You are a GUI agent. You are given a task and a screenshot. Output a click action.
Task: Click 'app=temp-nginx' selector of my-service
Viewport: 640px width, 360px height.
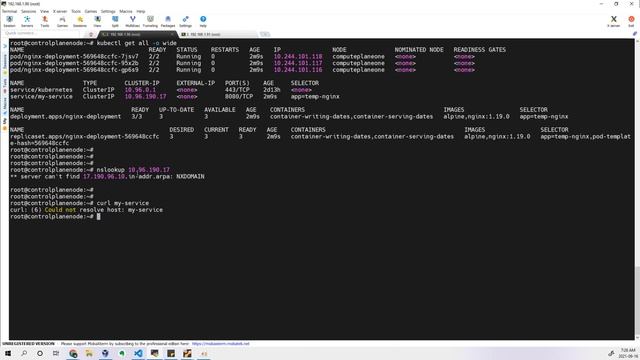pos(315,96)
